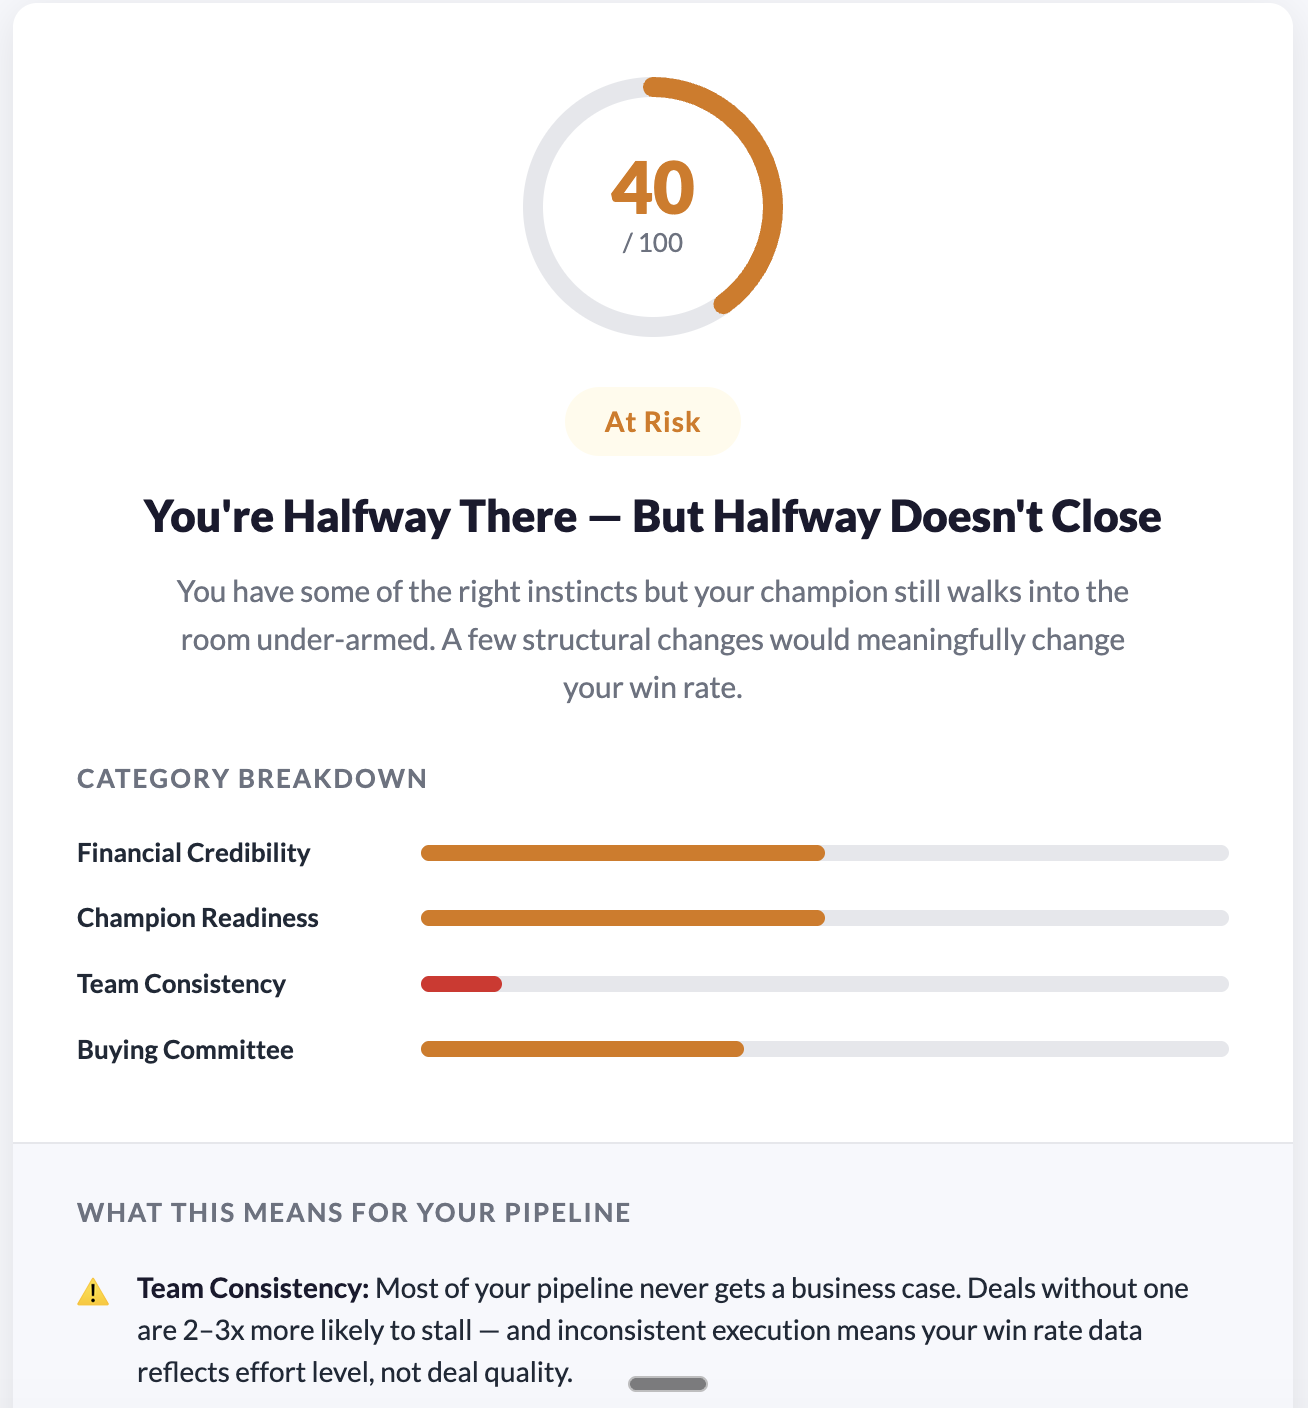Click the What This Means For Your Pipeline heading
This screenshot has width=1308, height=1408.
coord(354,1213)
